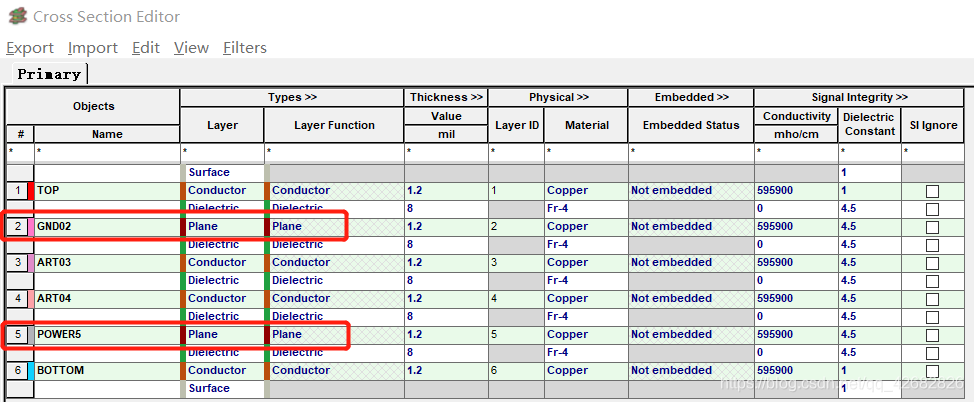Click ART04 Not embedded status cell
This screenshot has height=402, width=974.
[691, 299]
